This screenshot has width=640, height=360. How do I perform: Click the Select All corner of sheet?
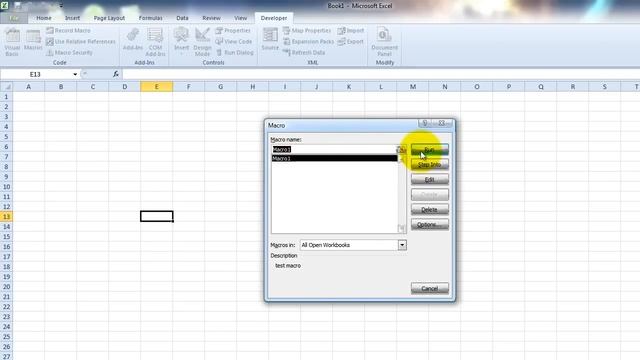6,87
